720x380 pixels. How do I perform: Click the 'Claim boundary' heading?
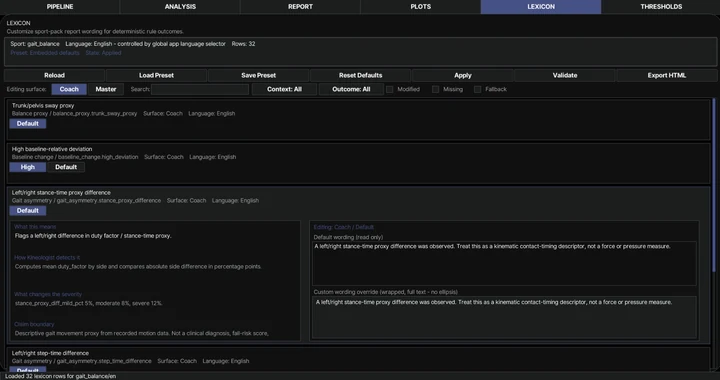coord(34,324)
